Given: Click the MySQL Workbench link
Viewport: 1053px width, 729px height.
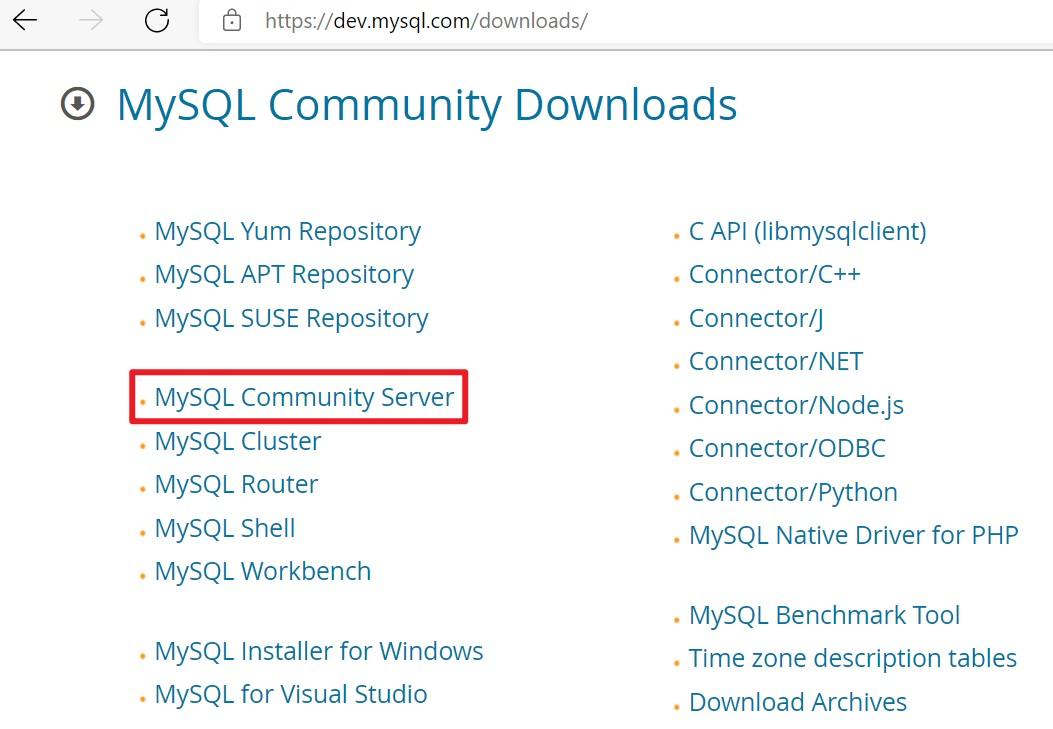Looking at the screenshot, I should (x=263, y=571).
